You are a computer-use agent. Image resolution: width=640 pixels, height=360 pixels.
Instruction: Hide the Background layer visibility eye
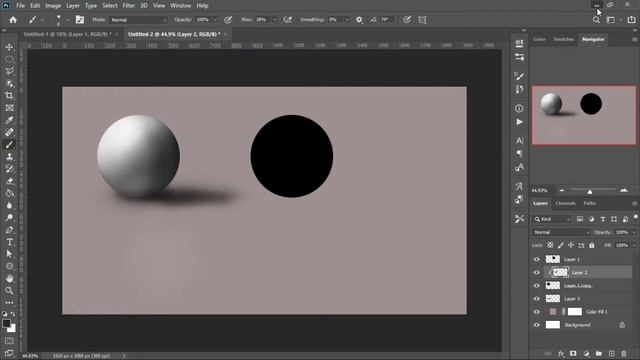click(x=537, y=325)
